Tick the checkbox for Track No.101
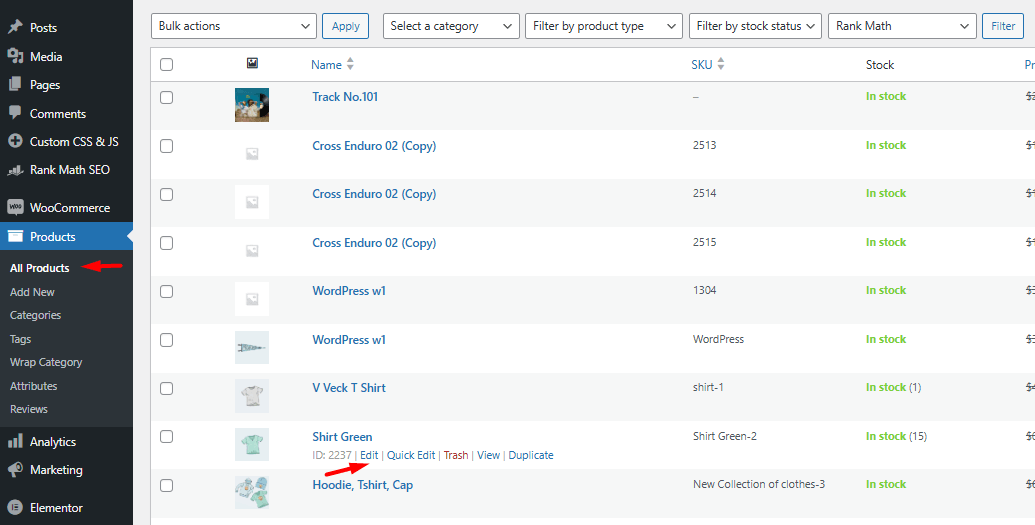The width and height of the screenshot is (1035, 525). 166,98
